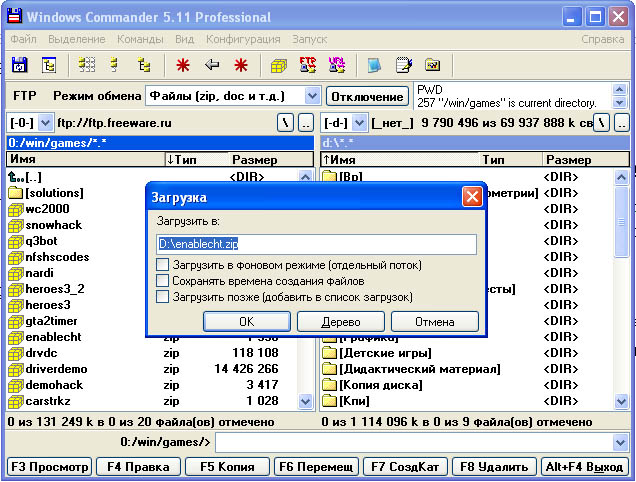Open the Запуск menu
Viewport: 636px width, 482px height.
coord(309,39)
